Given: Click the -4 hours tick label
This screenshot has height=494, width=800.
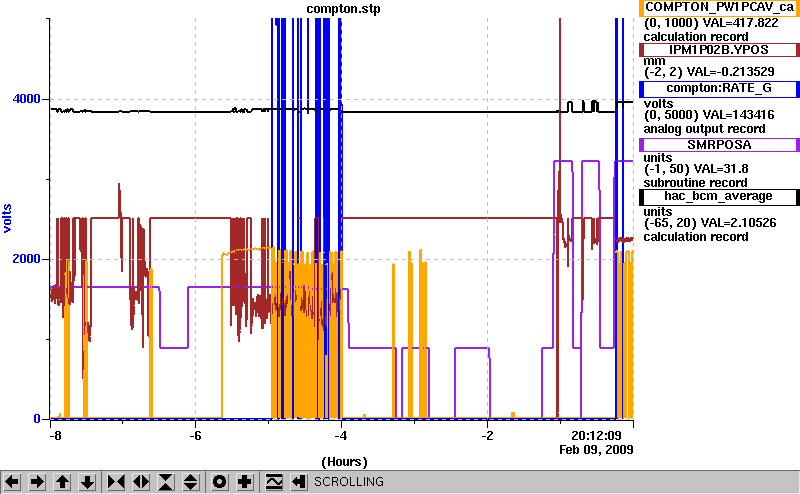Looking at the screenshot, I should (x=341, y=436).
